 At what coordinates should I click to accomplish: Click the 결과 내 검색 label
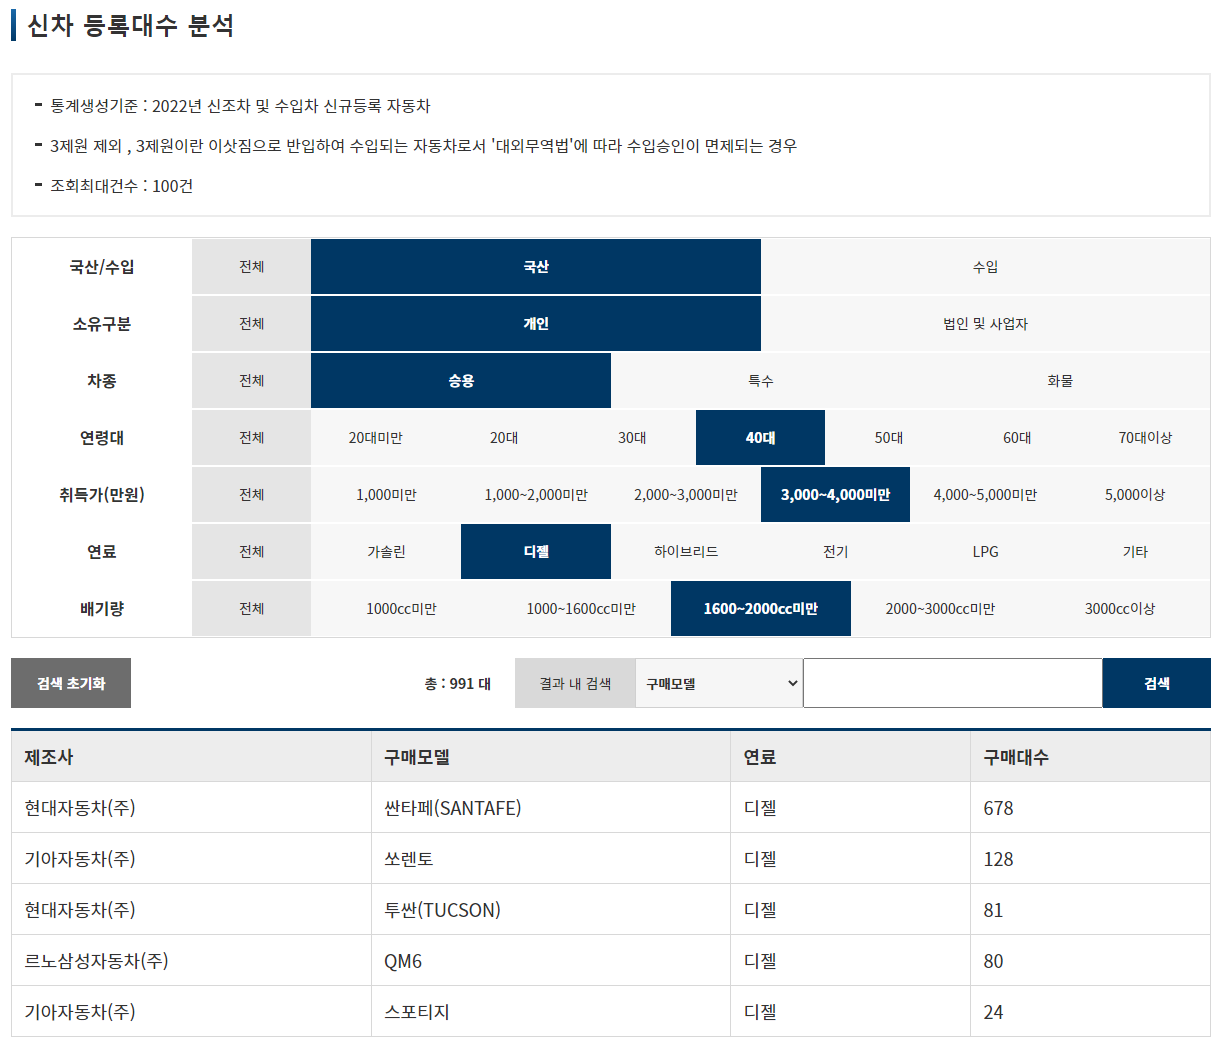click(x=575, y=683)
